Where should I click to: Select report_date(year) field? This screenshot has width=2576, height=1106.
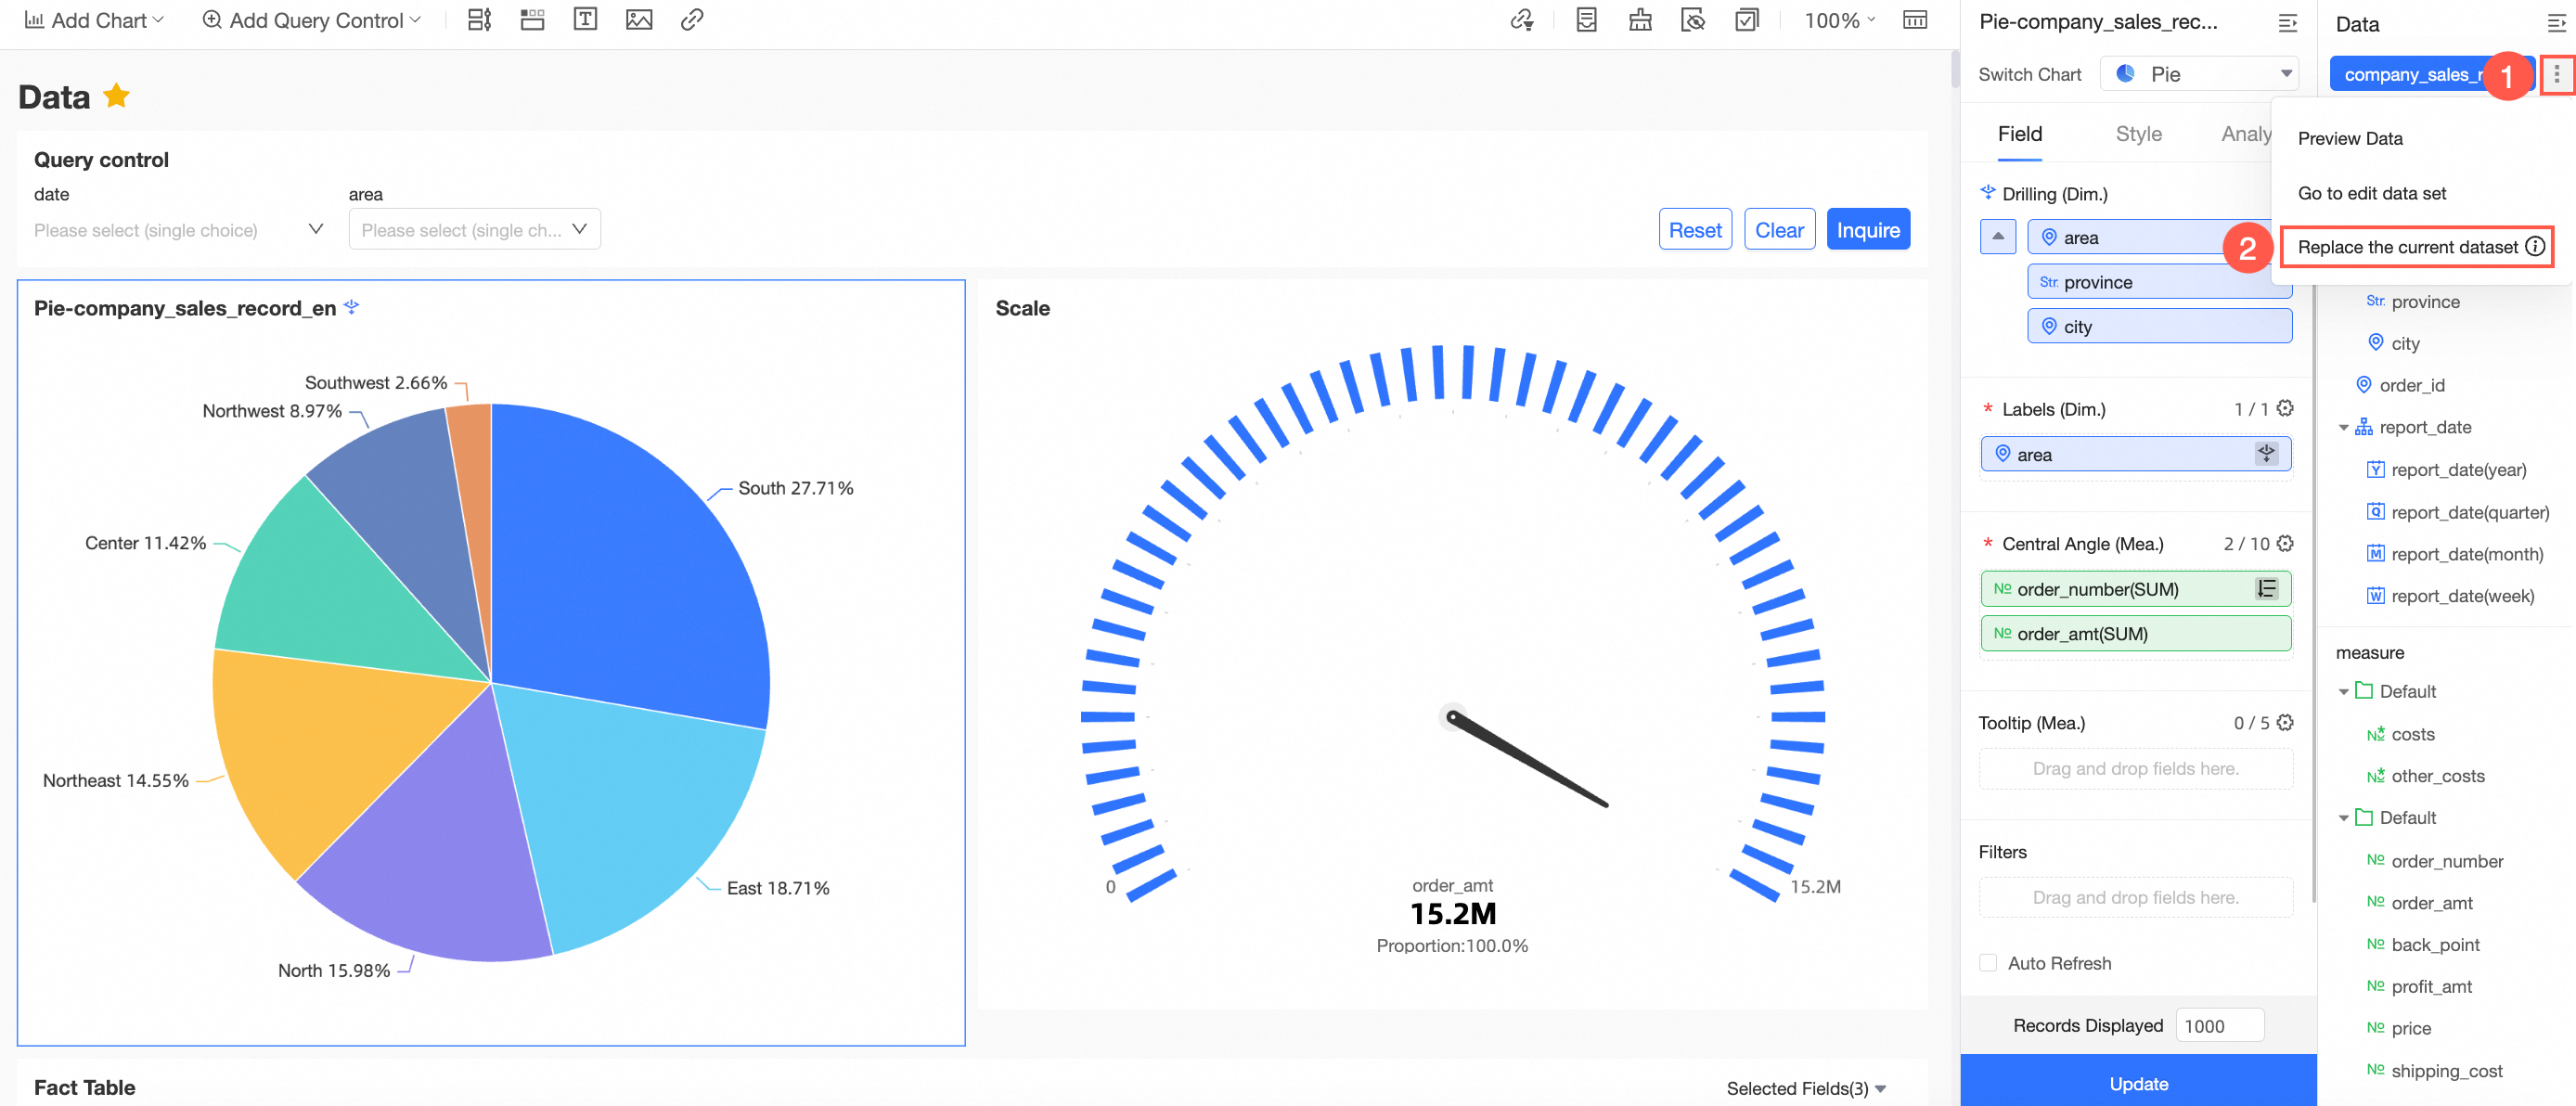click(x=2457, y=470)
